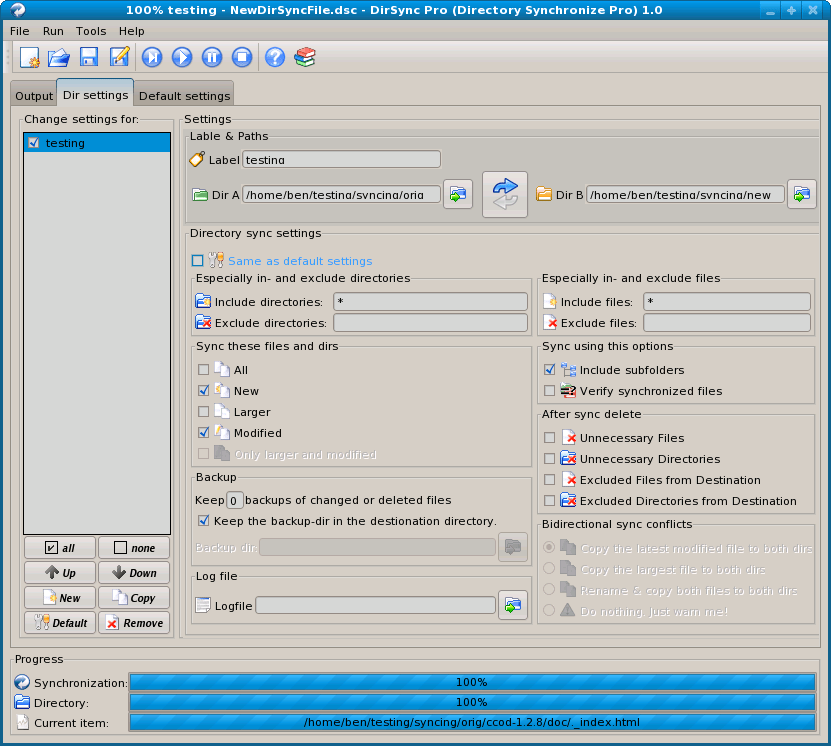This screenshot has height=746, width=831.
Task: Check Unnecessary Directories delete option
Action: point(550,458)
